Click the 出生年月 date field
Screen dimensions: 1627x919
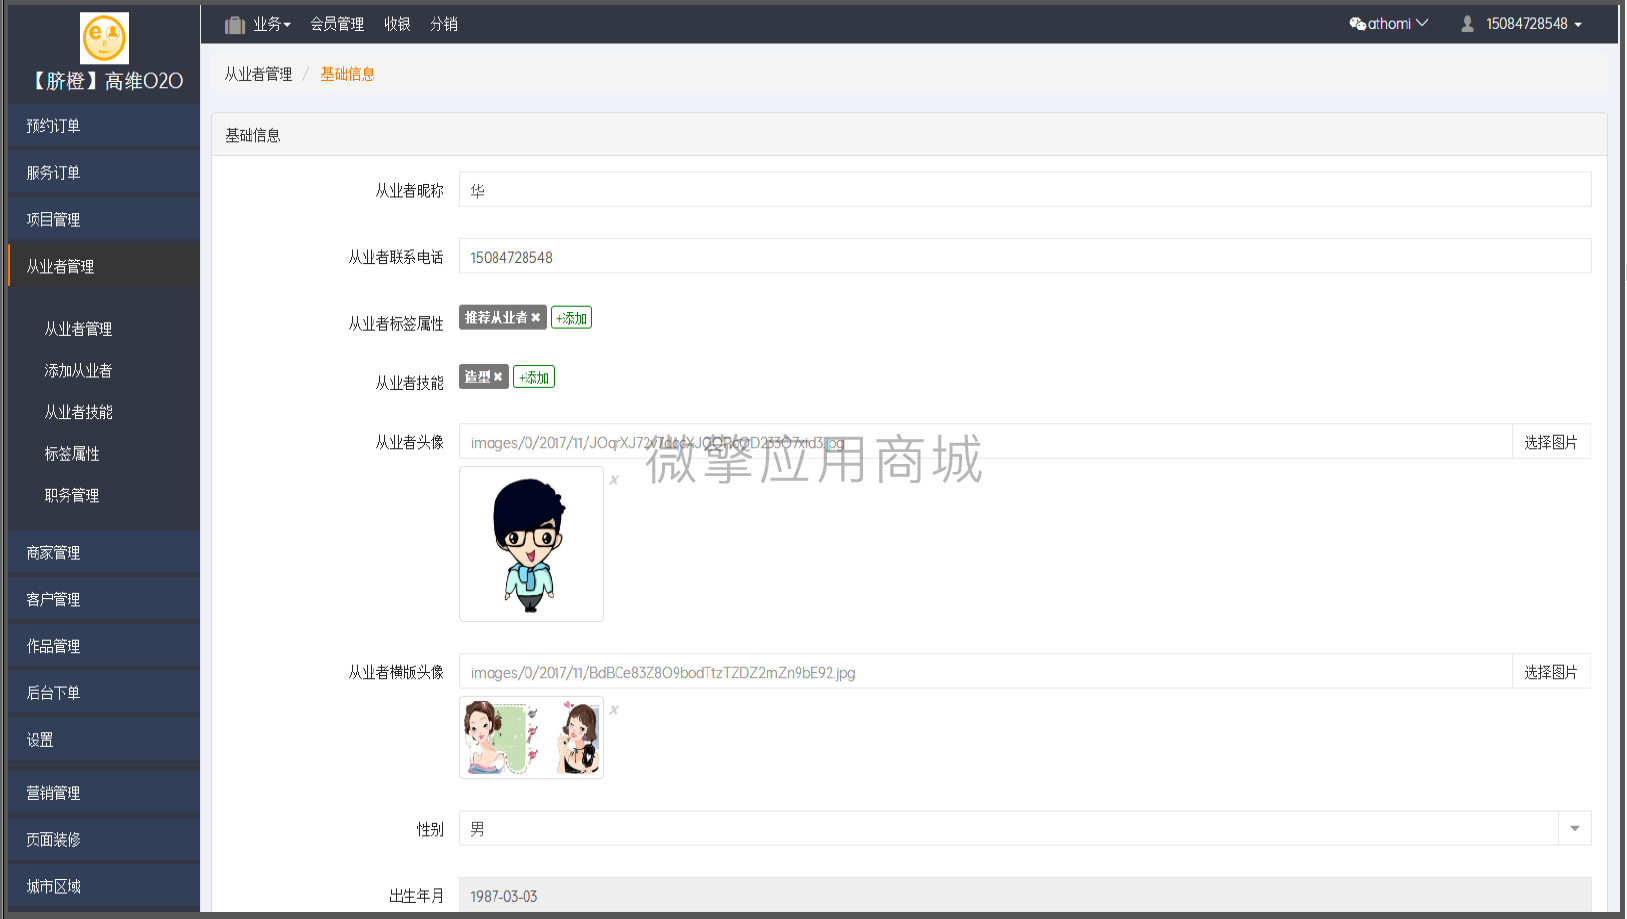(1025, 895)
